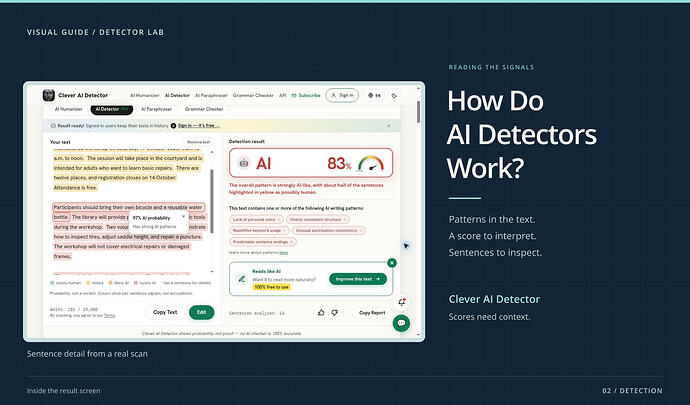The height and width of the screenshot is (405, 690).
Task: Open AI Humanizer in the top navigation
Action: [145, 96]
